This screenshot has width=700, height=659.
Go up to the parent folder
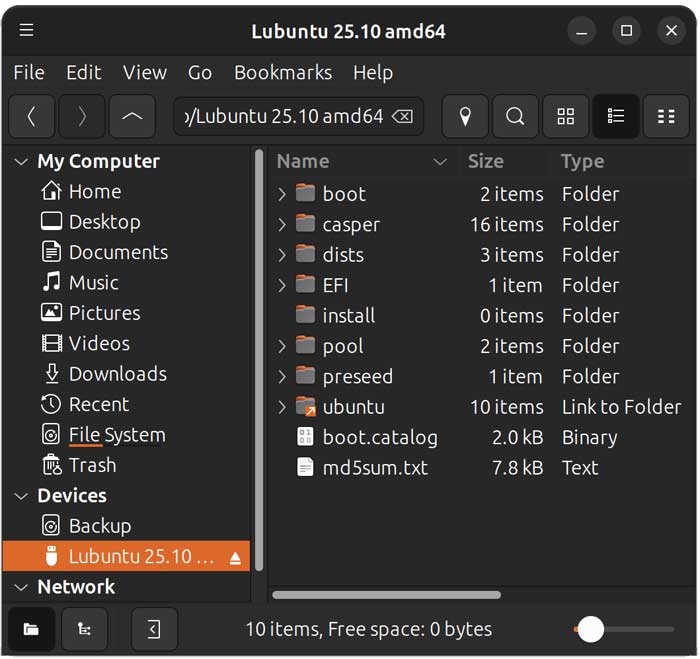pyautogui.click(x=132, y=117)
